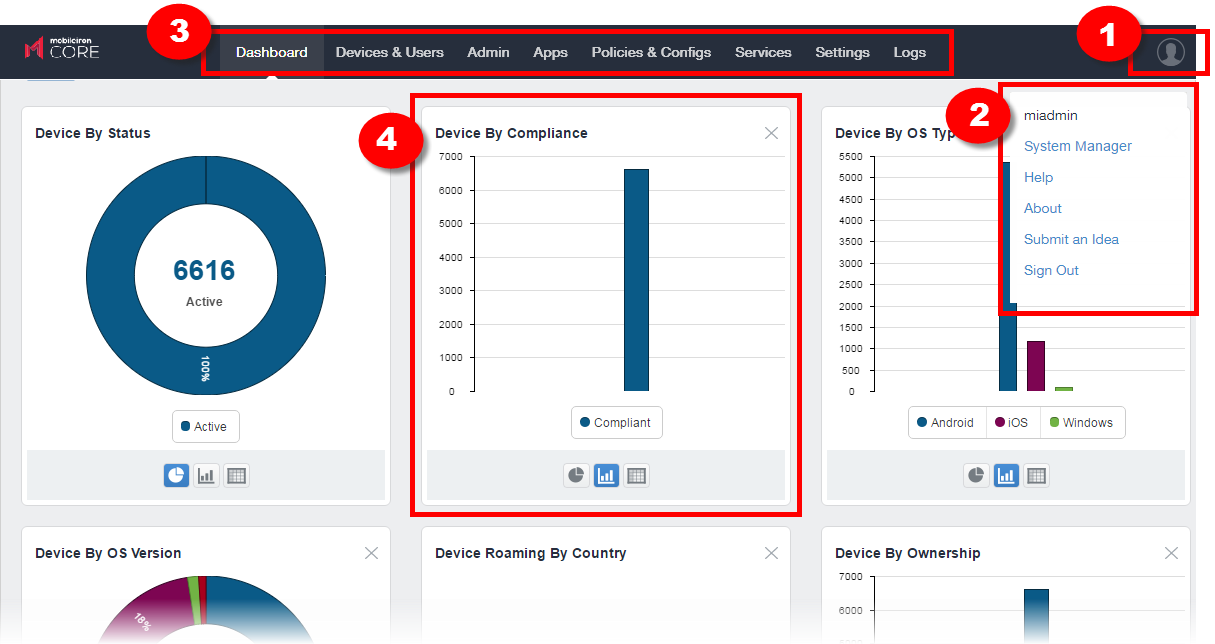Image resolution: width=1215 pixels, height=644 pixels.
Task: Close the Device By Ownership widget
Action: point(1171,553)
